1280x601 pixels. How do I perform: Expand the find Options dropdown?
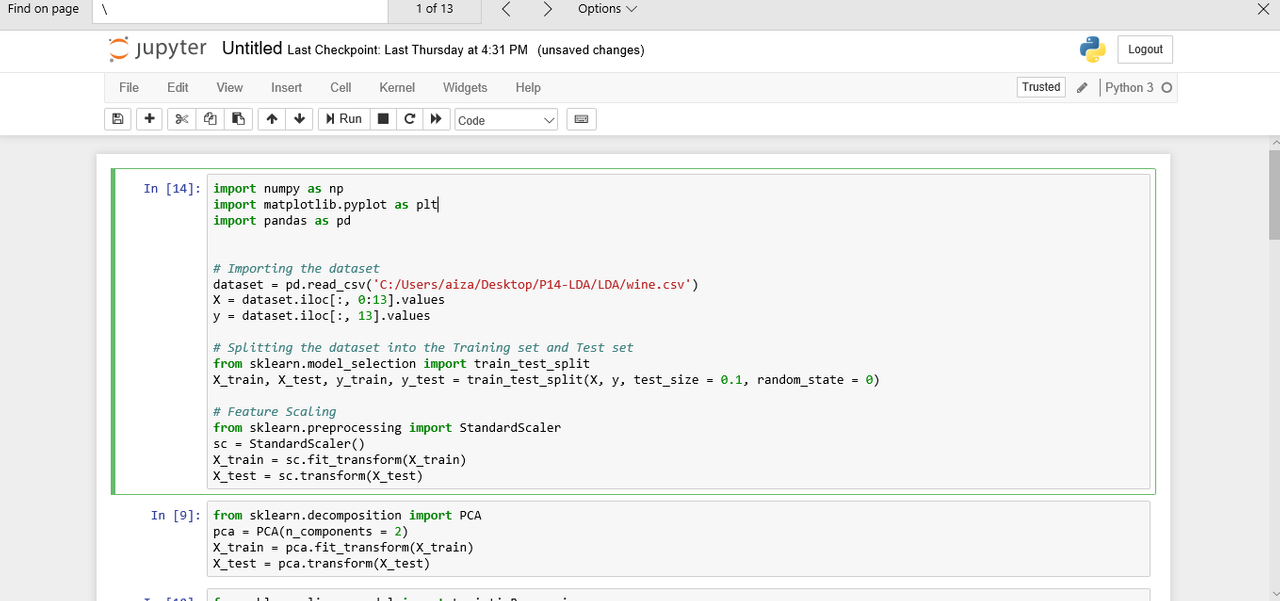coord(607,9)
